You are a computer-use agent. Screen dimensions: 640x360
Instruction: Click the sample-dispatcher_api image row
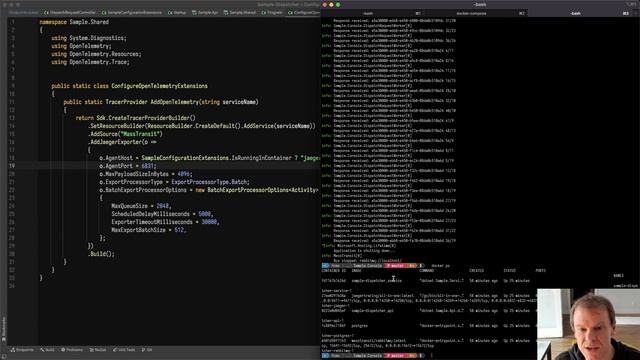(x=426, y=311)
